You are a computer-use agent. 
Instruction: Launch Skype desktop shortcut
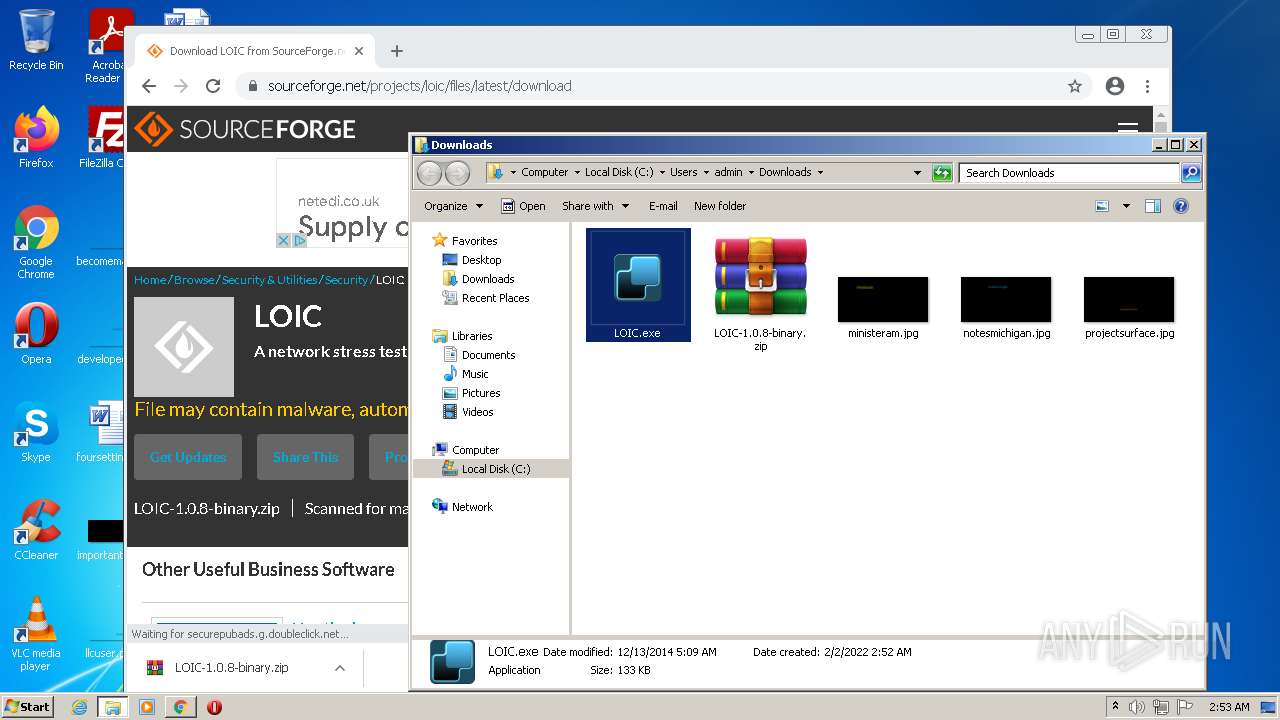pos(36,432)
